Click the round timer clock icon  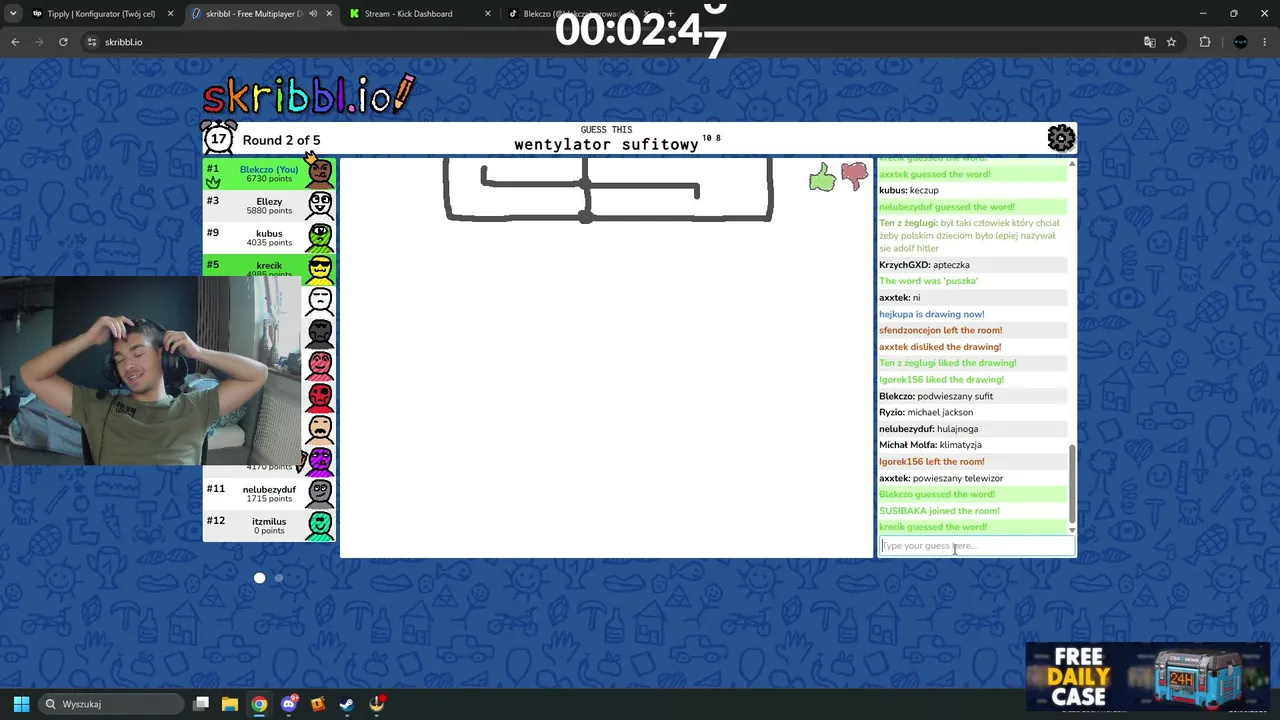click(218, 138)
